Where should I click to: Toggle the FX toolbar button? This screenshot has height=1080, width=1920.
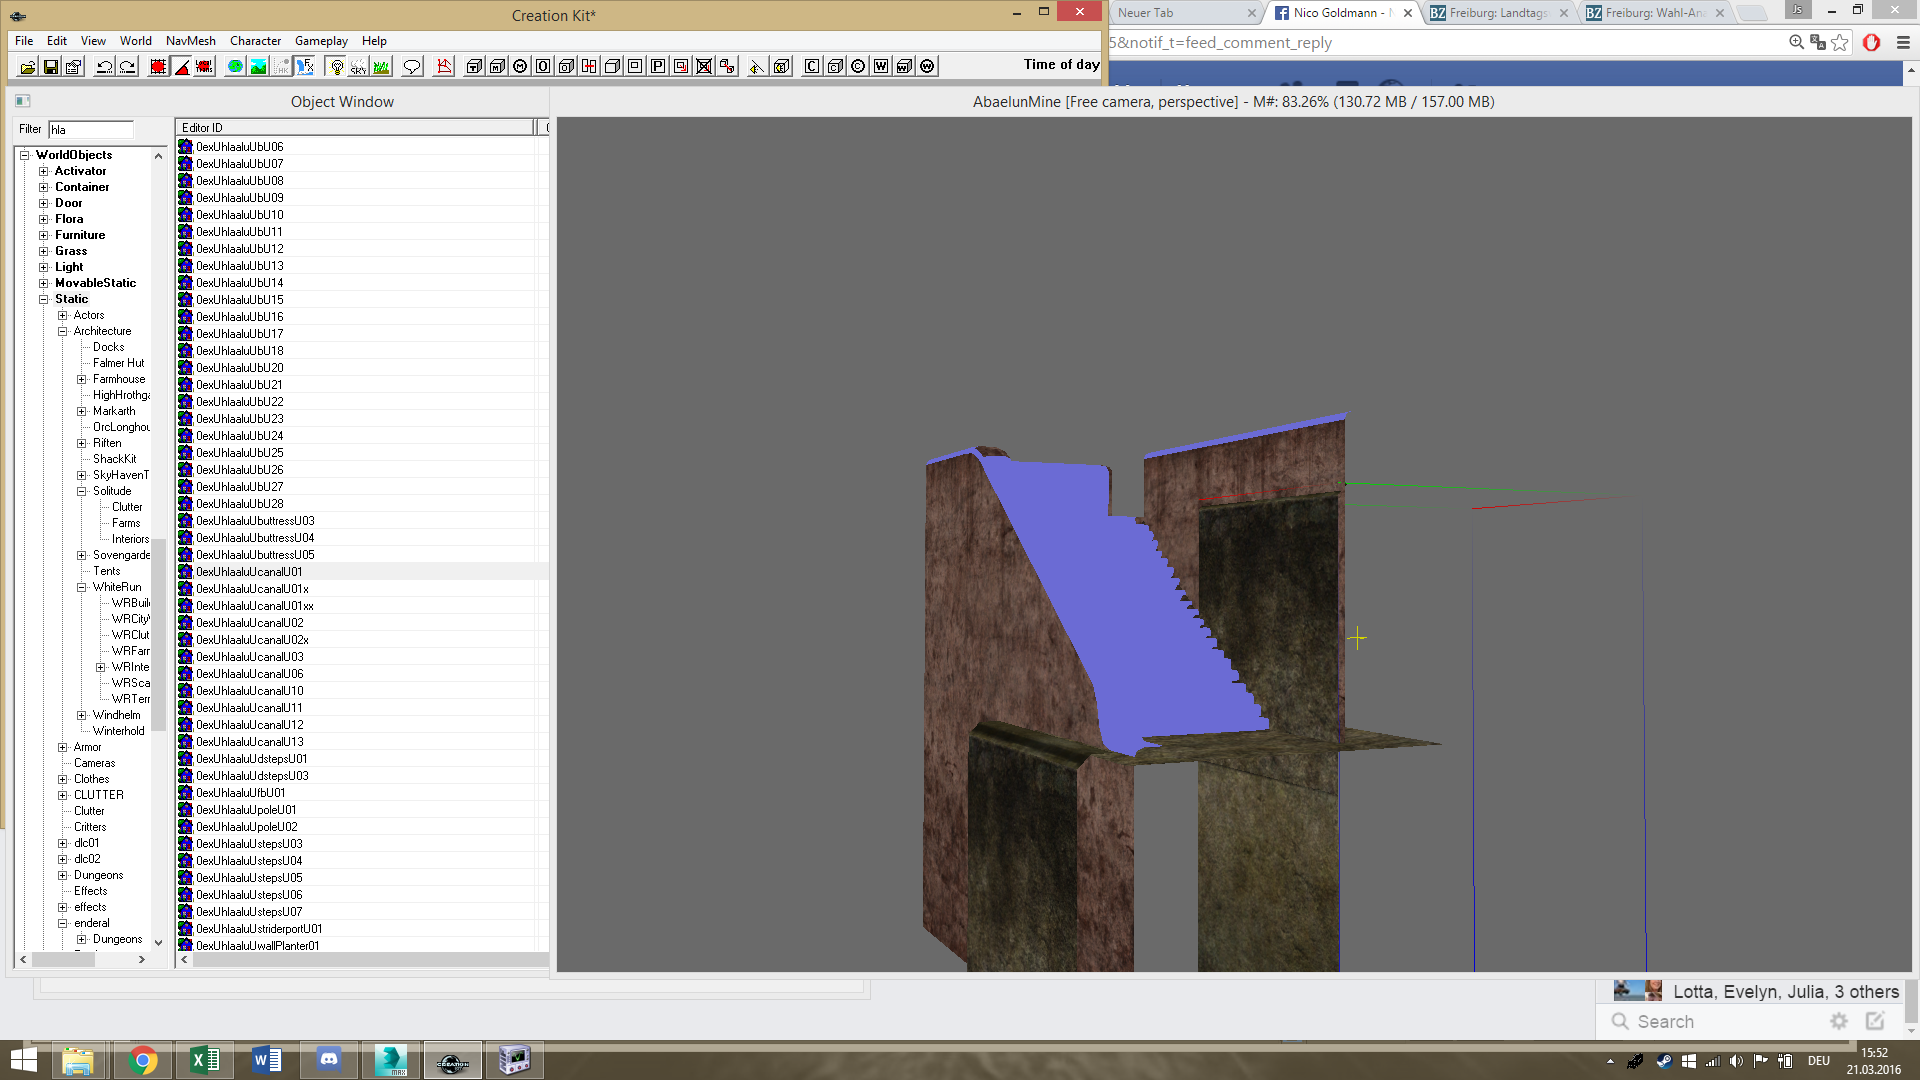pos(305,67)
